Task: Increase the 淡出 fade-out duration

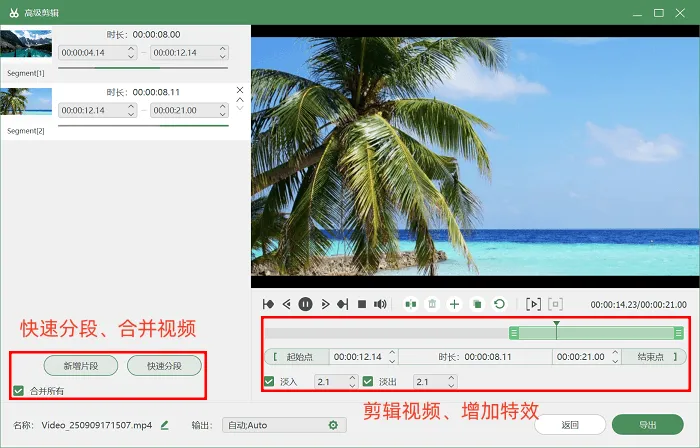Action: coord(451,378)
